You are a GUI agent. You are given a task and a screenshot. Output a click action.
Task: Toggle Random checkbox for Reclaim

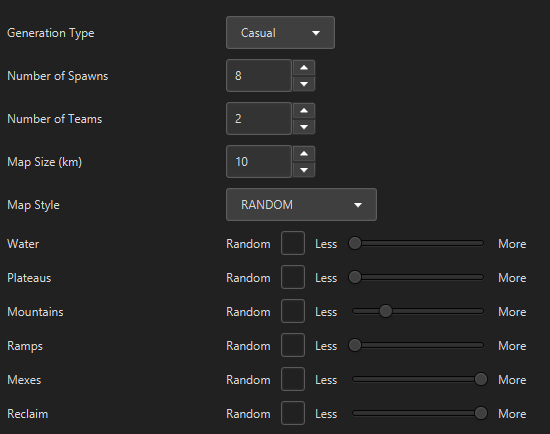click(293, 413)
